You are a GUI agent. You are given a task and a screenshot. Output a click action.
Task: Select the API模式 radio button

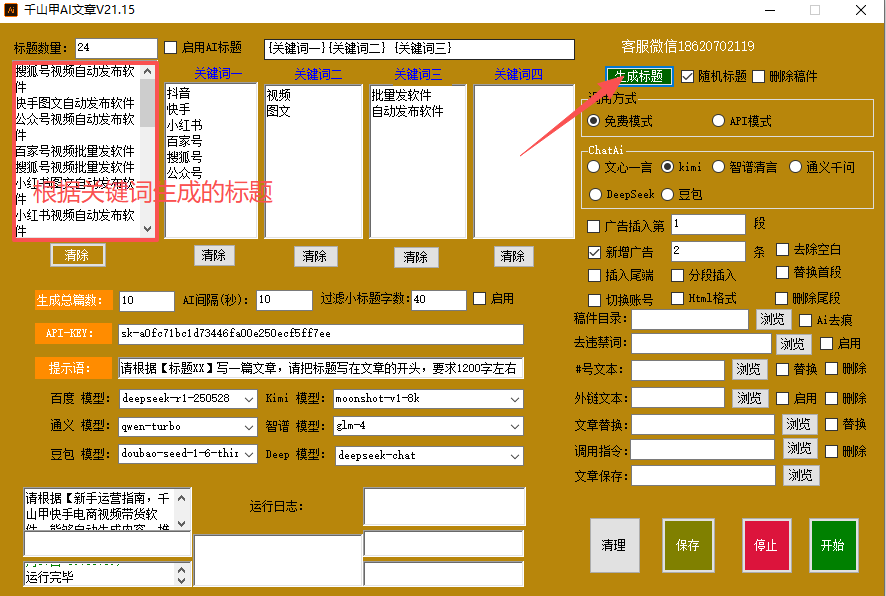tap(719, 121)
